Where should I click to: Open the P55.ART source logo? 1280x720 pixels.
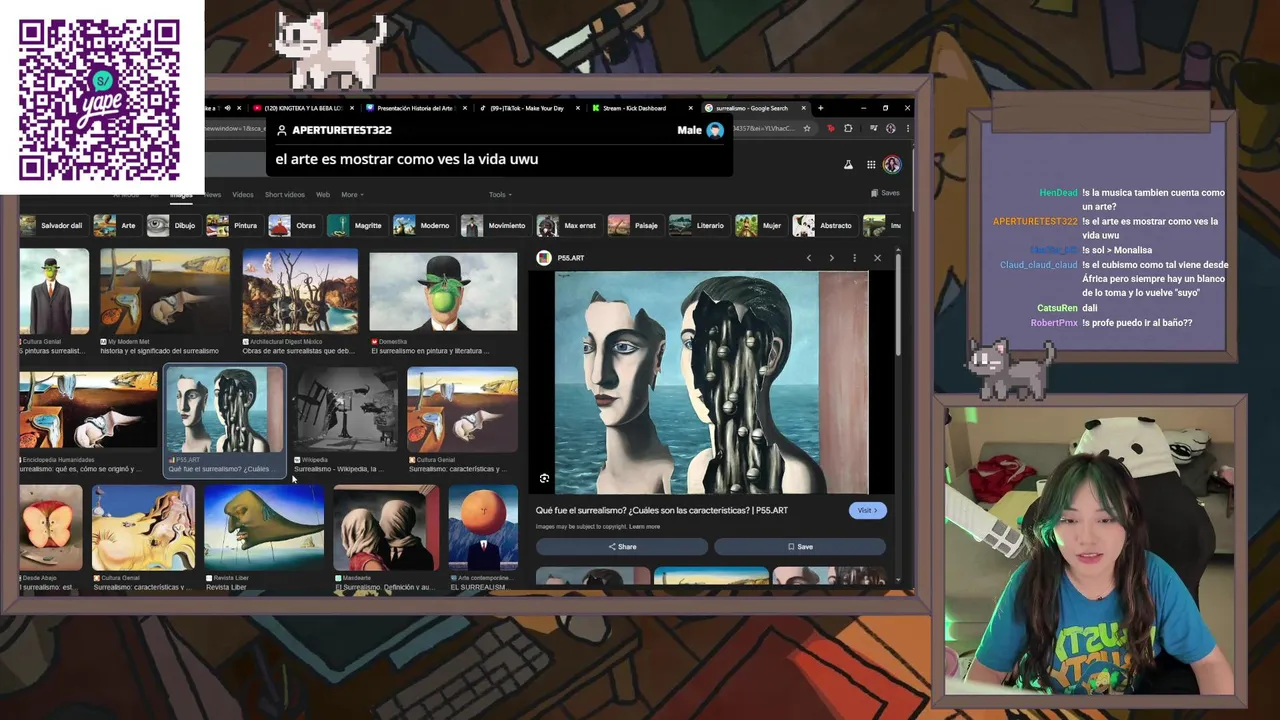tap(544, 258)
